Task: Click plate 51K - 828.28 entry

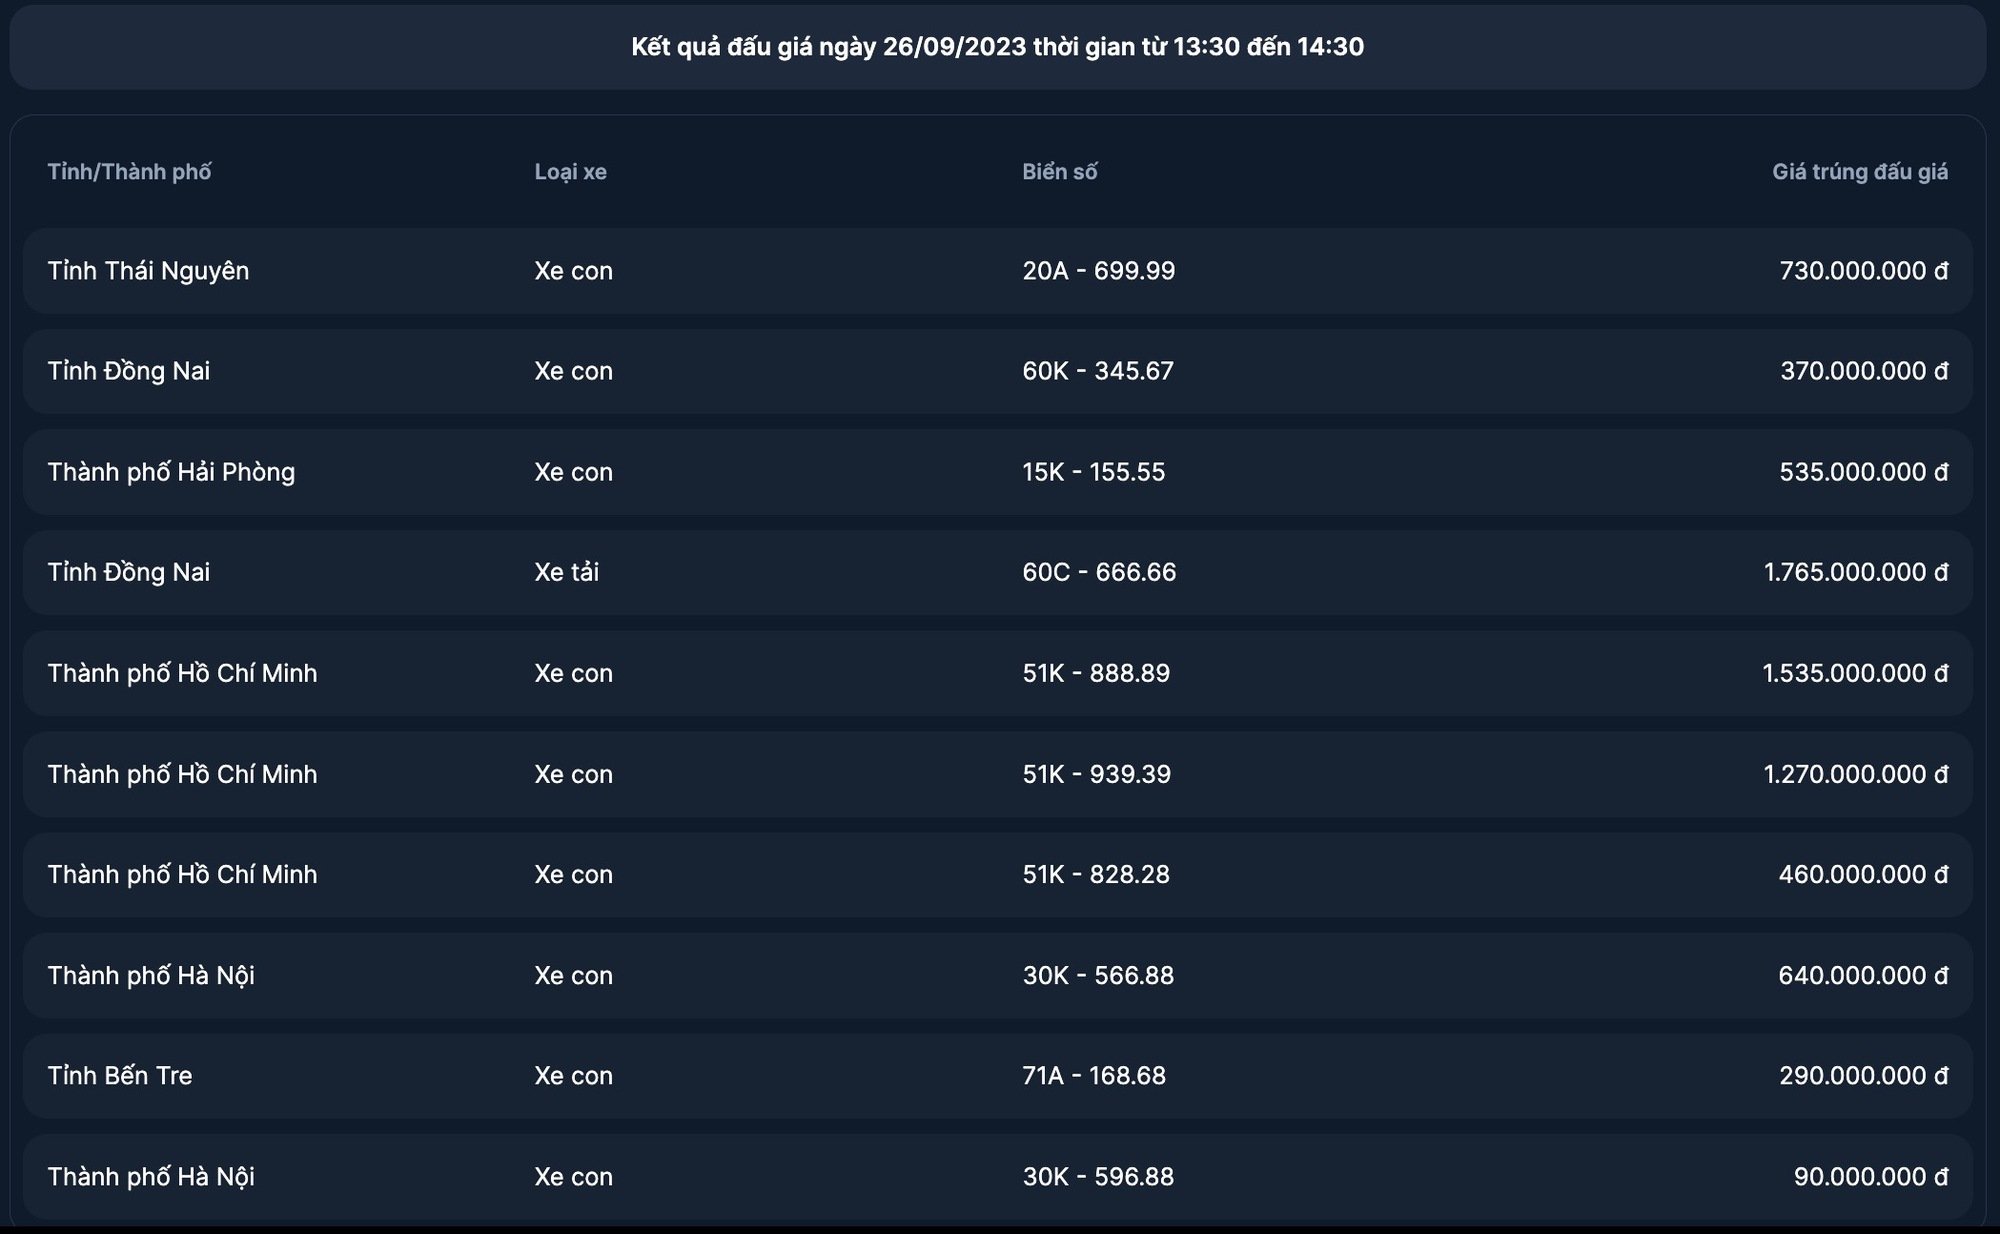Action: [1095, 874]
